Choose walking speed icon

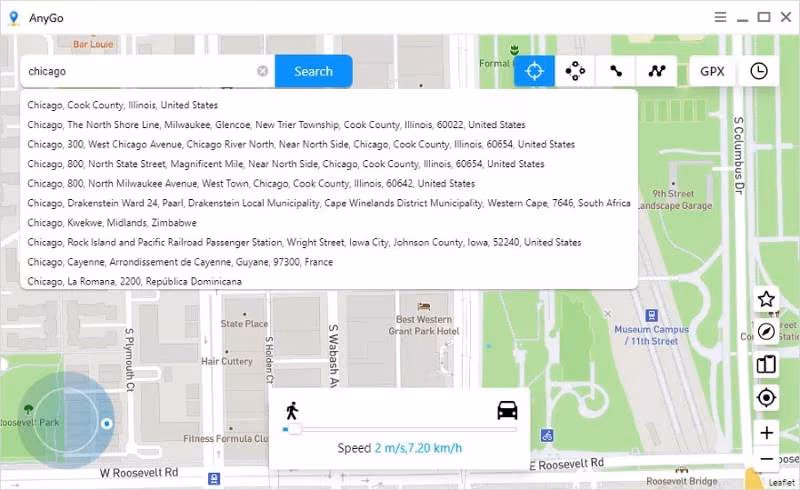tap(292, 410)
